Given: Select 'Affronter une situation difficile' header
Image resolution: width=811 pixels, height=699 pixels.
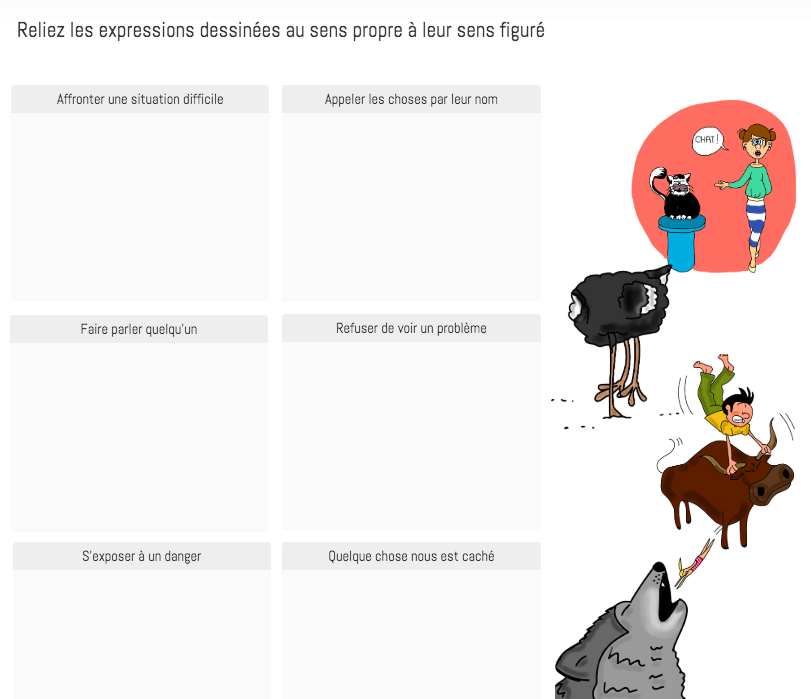Looking at the screenshot, I should (140, 99).
